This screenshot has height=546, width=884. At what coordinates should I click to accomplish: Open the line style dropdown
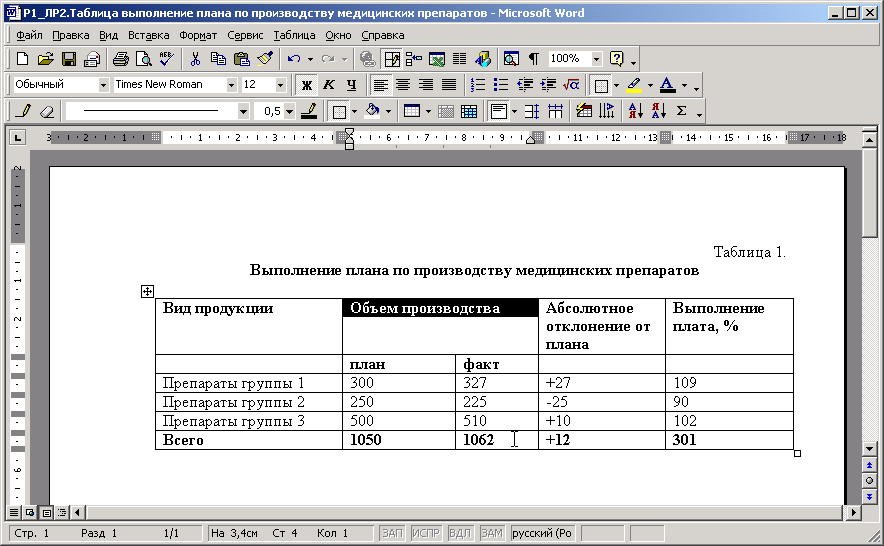pyautogui.click(x=243, y=111)
